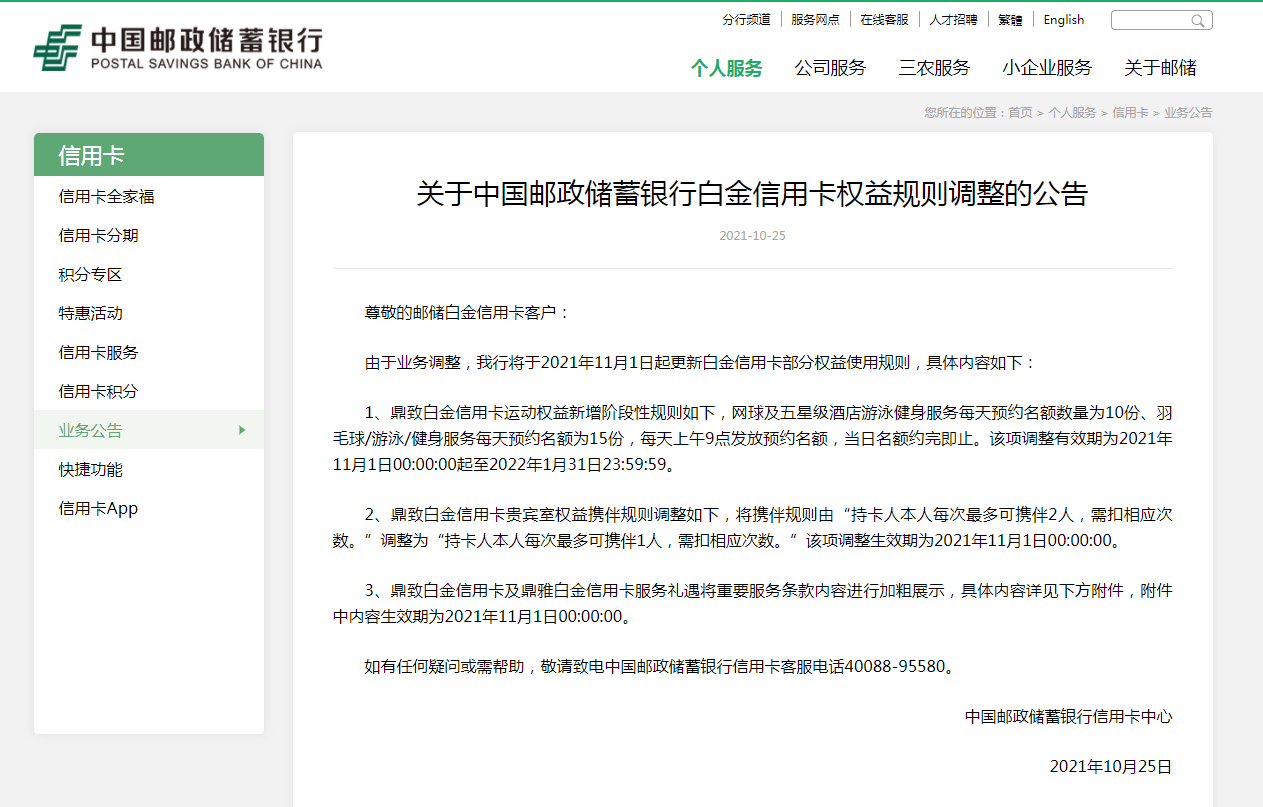The image size is (1263, 807).
Task: Click 首页 in the breadcrumb
Action: point(1020,113)
